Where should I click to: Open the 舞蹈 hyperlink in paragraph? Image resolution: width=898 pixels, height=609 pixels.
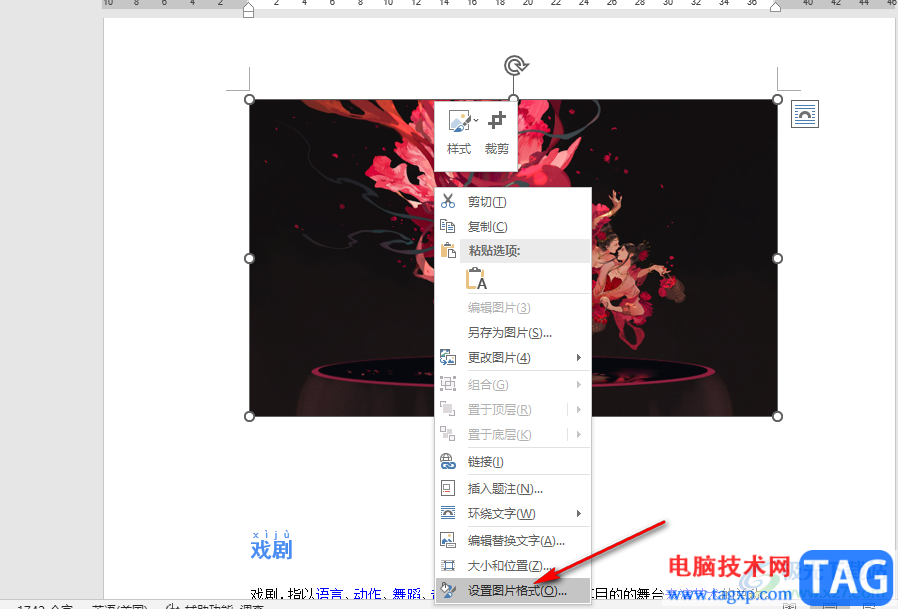pyautogui.click(x=407, y=594)
